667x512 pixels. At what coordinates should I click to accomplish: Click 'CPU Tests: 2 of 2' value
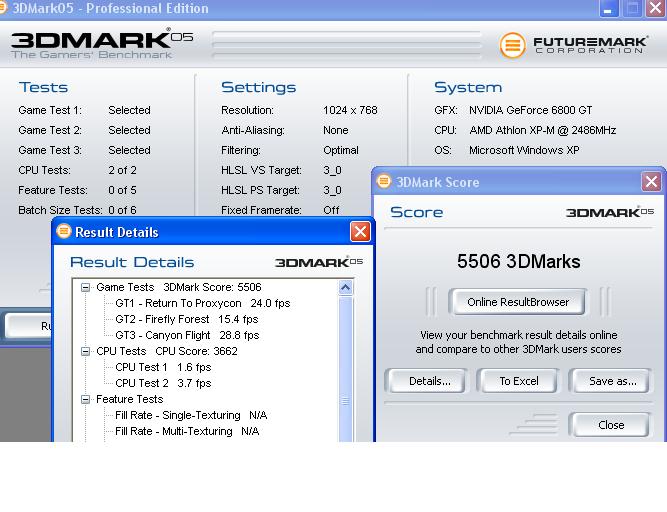122,170
